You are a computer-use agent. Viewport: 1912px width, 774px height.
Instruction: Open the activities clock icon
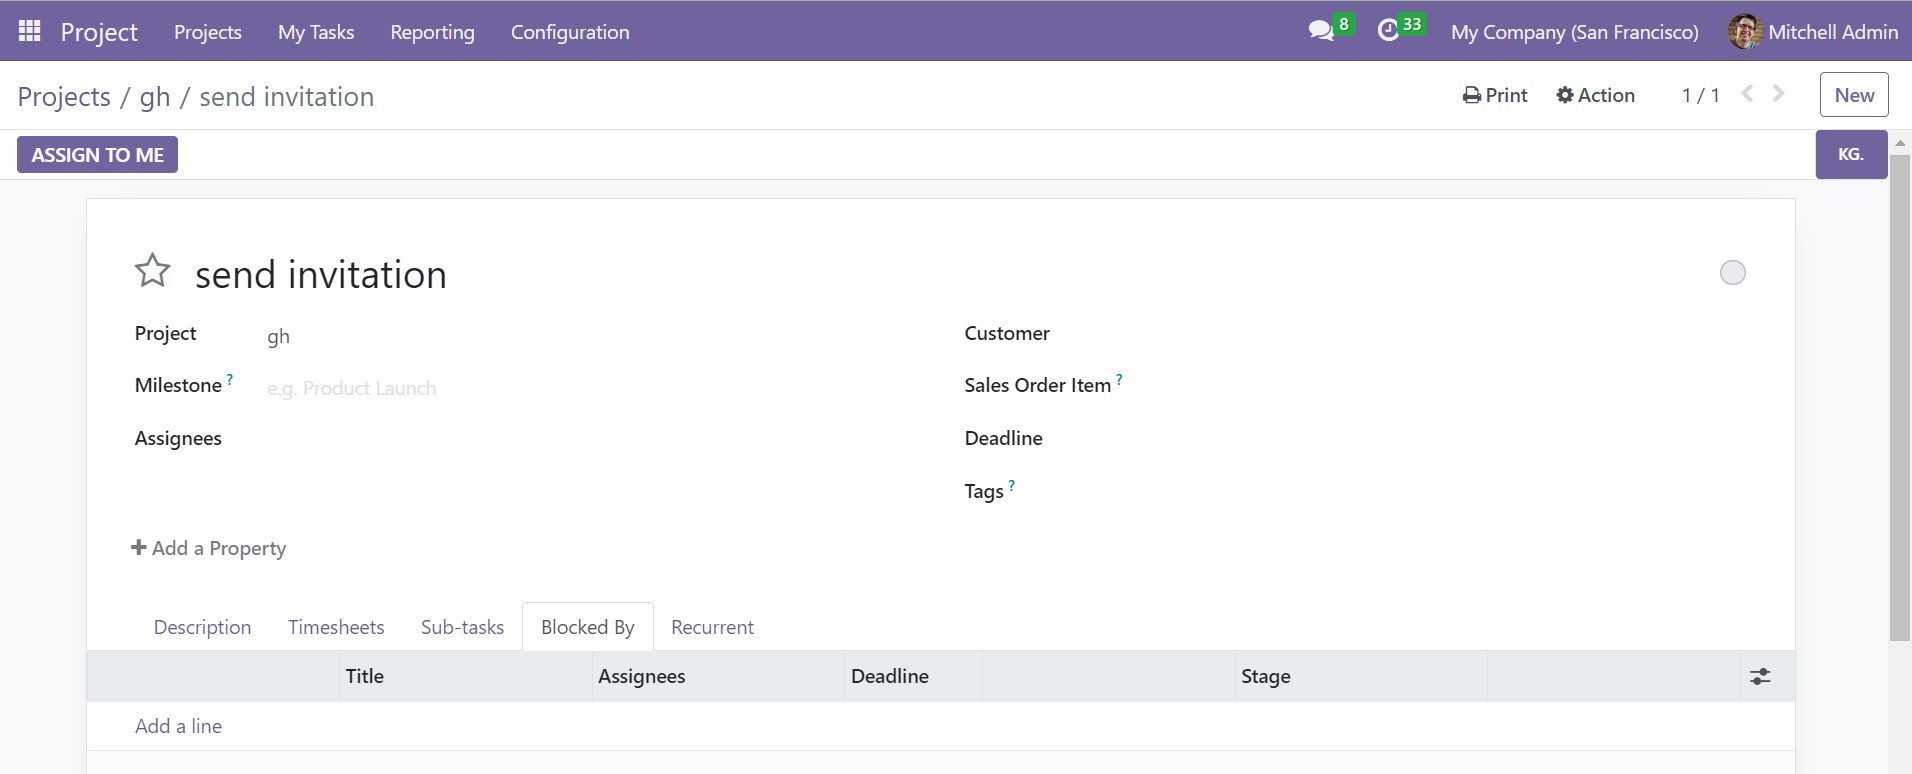1388,31
